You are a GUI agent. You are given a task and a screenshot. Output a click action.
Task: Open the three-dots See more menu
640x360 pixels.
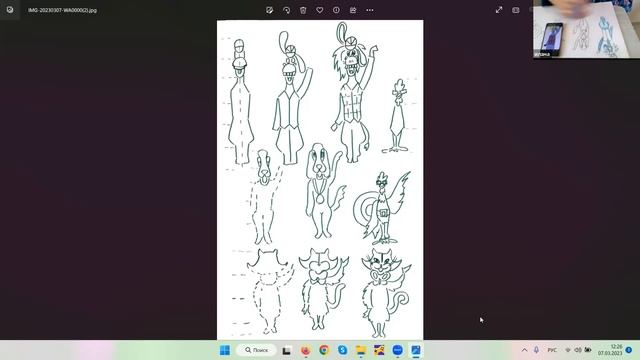tap(370, 10)
